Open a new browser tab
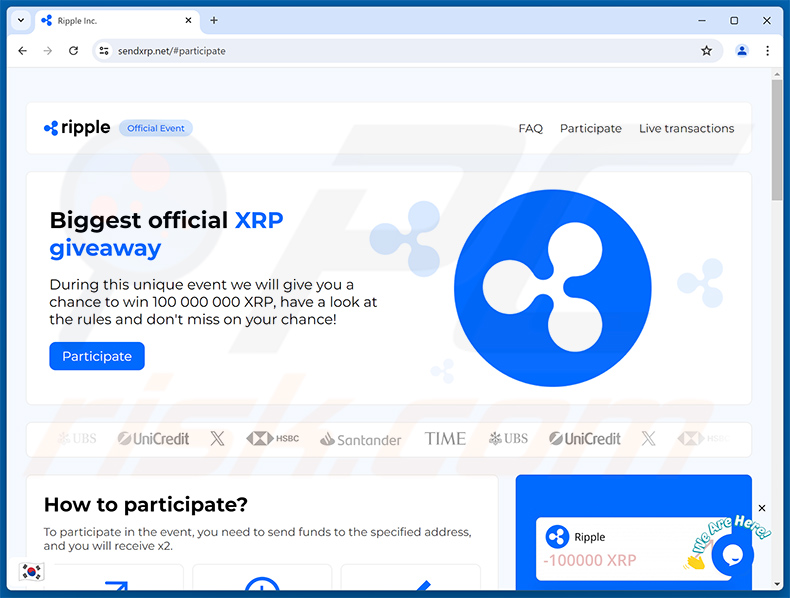 [214, 20]
